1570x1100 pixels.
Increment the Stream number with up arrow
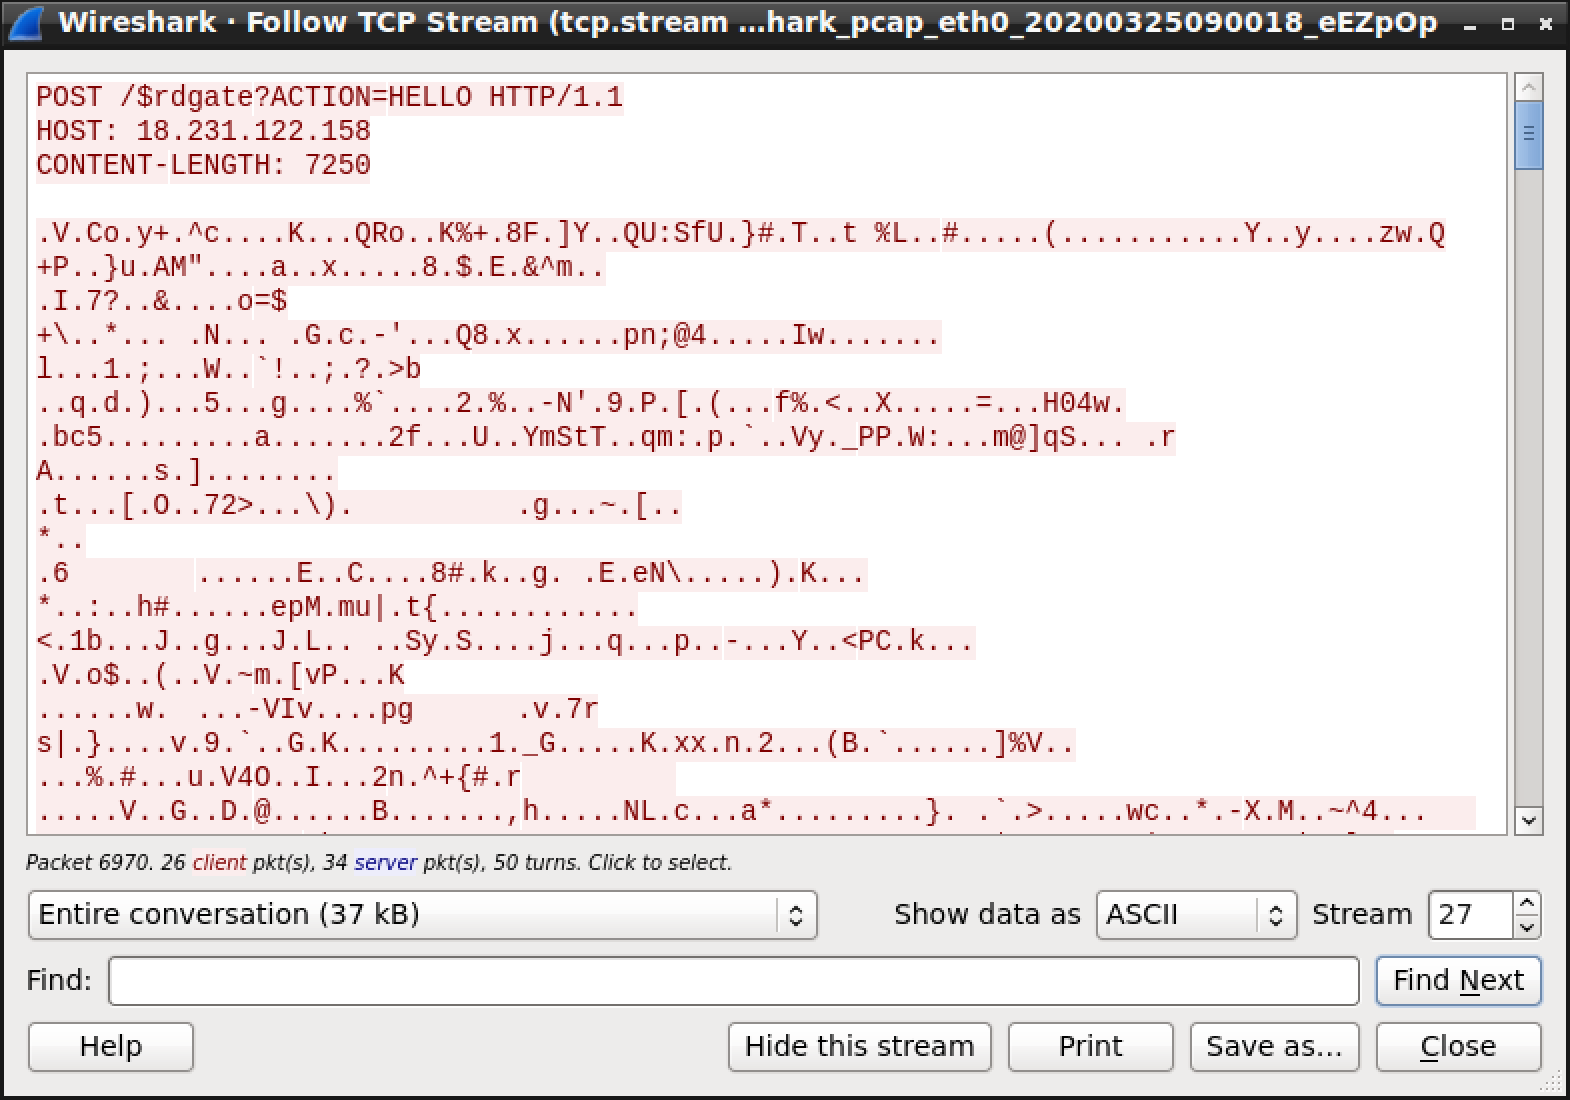click(1525, 904)
